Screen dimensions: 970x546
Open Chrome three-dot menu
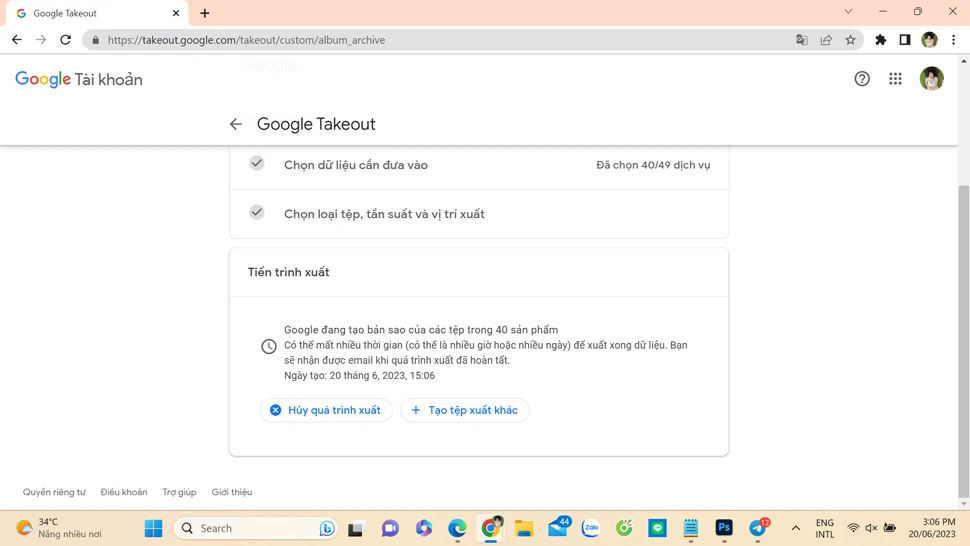[x=953, y=40]
